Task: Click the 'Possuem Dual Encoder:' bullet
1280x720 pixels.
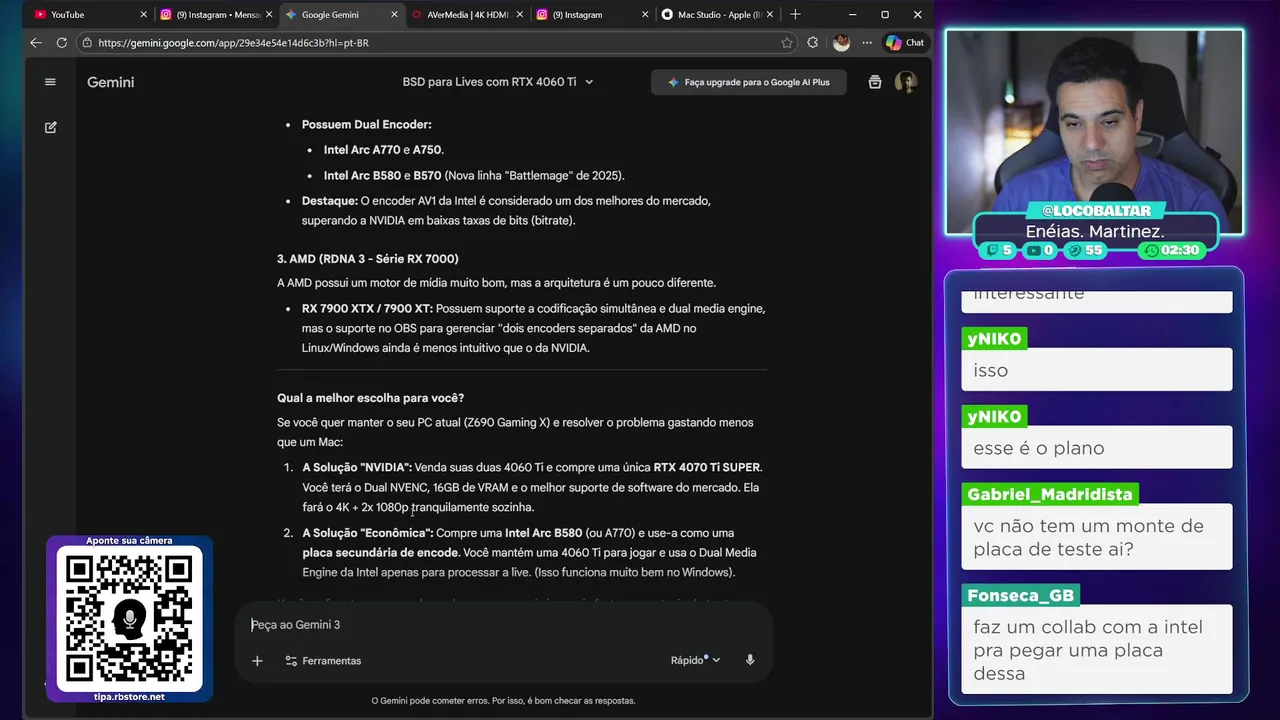Action: tap(367, 125)
